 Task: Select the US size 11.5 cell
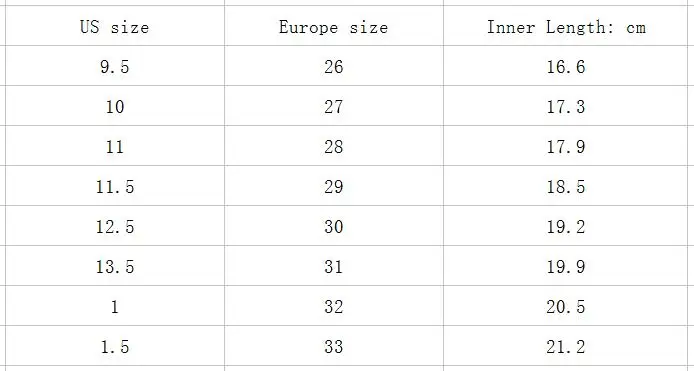pos(115,186)
